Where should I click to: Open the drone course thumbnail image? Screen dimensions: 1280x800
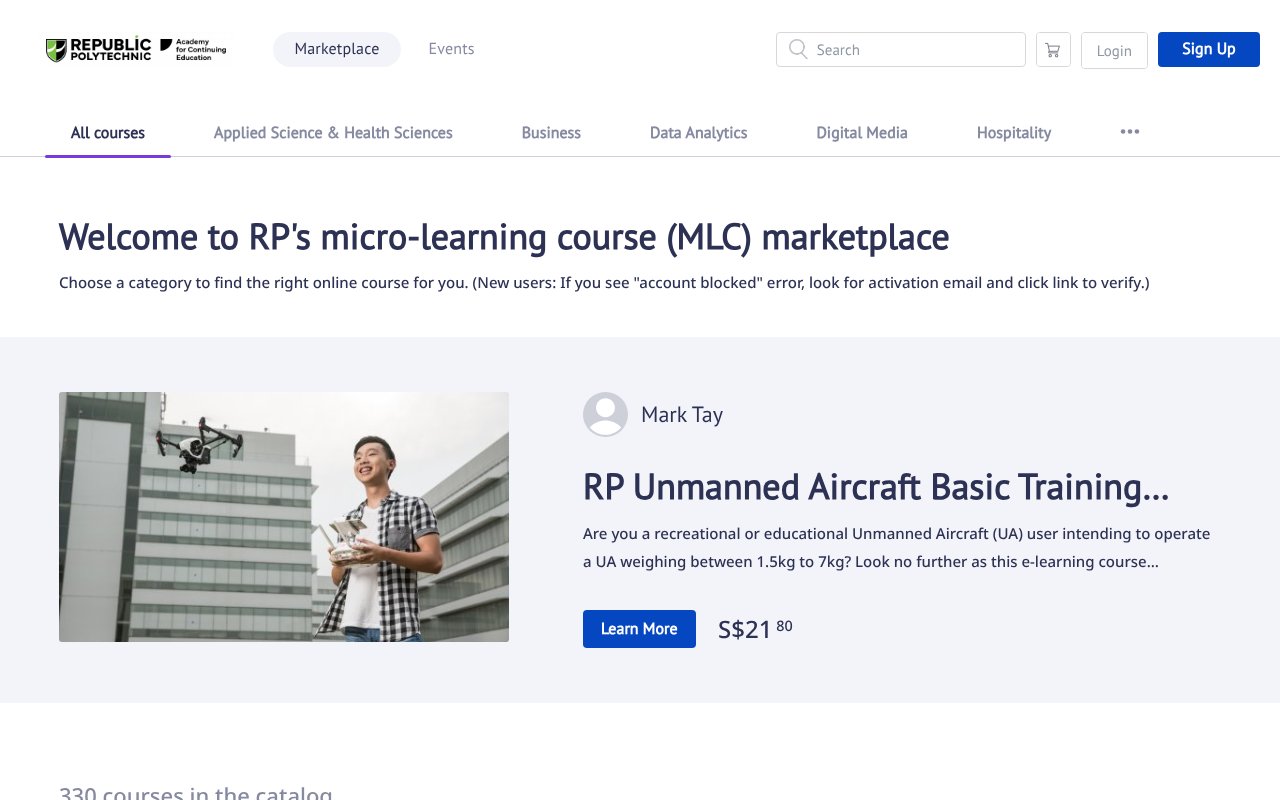(x=284, y=517)
